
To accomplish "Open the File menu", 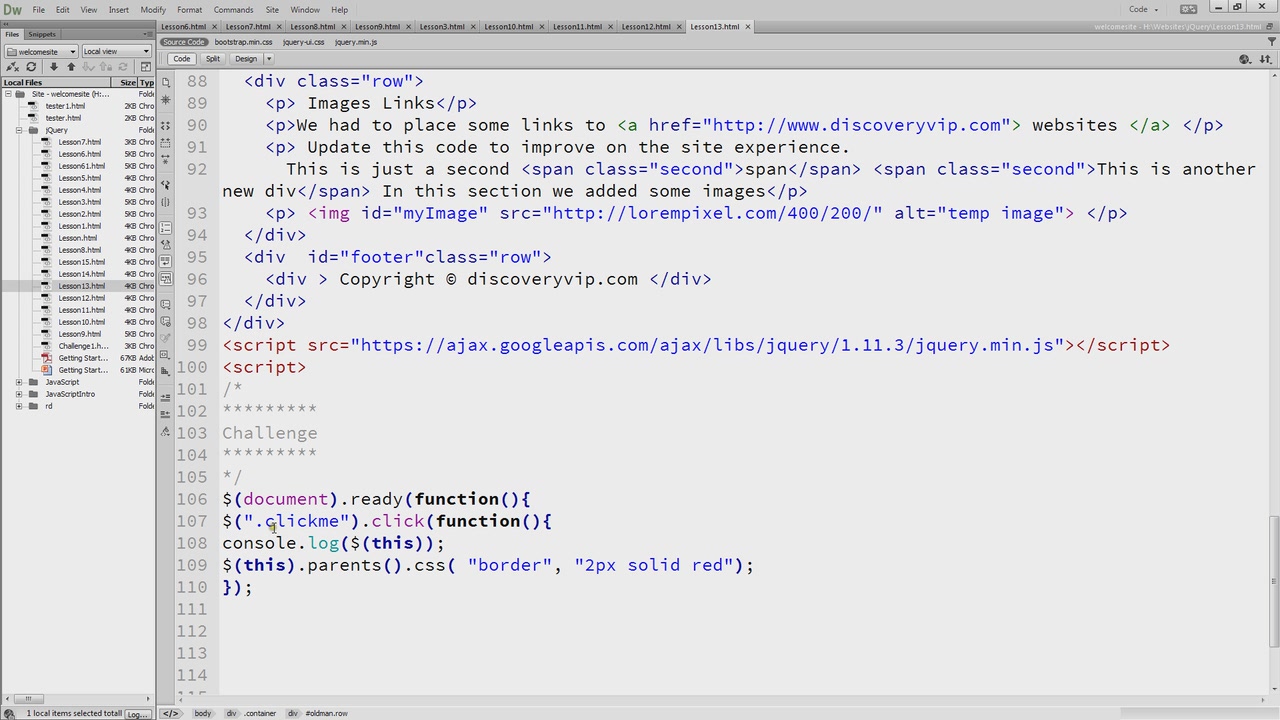I will click(x=38, y=10).
